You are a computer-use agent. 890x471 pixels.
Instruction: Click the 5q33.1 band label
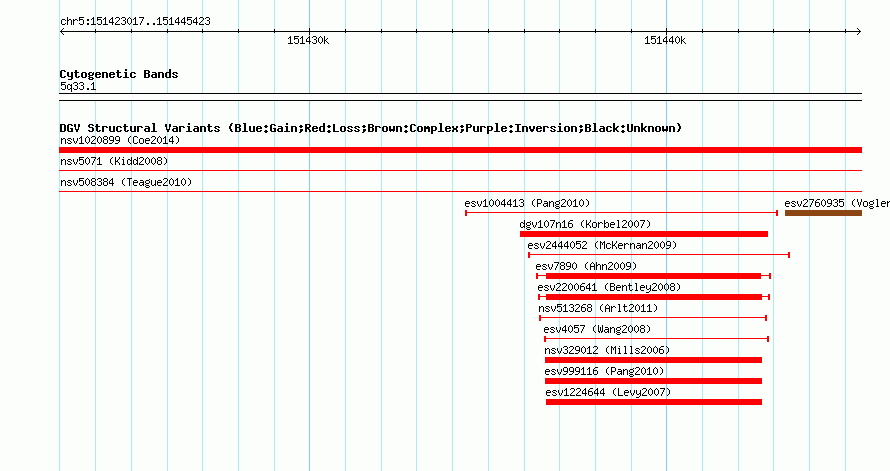pos(78,86)
